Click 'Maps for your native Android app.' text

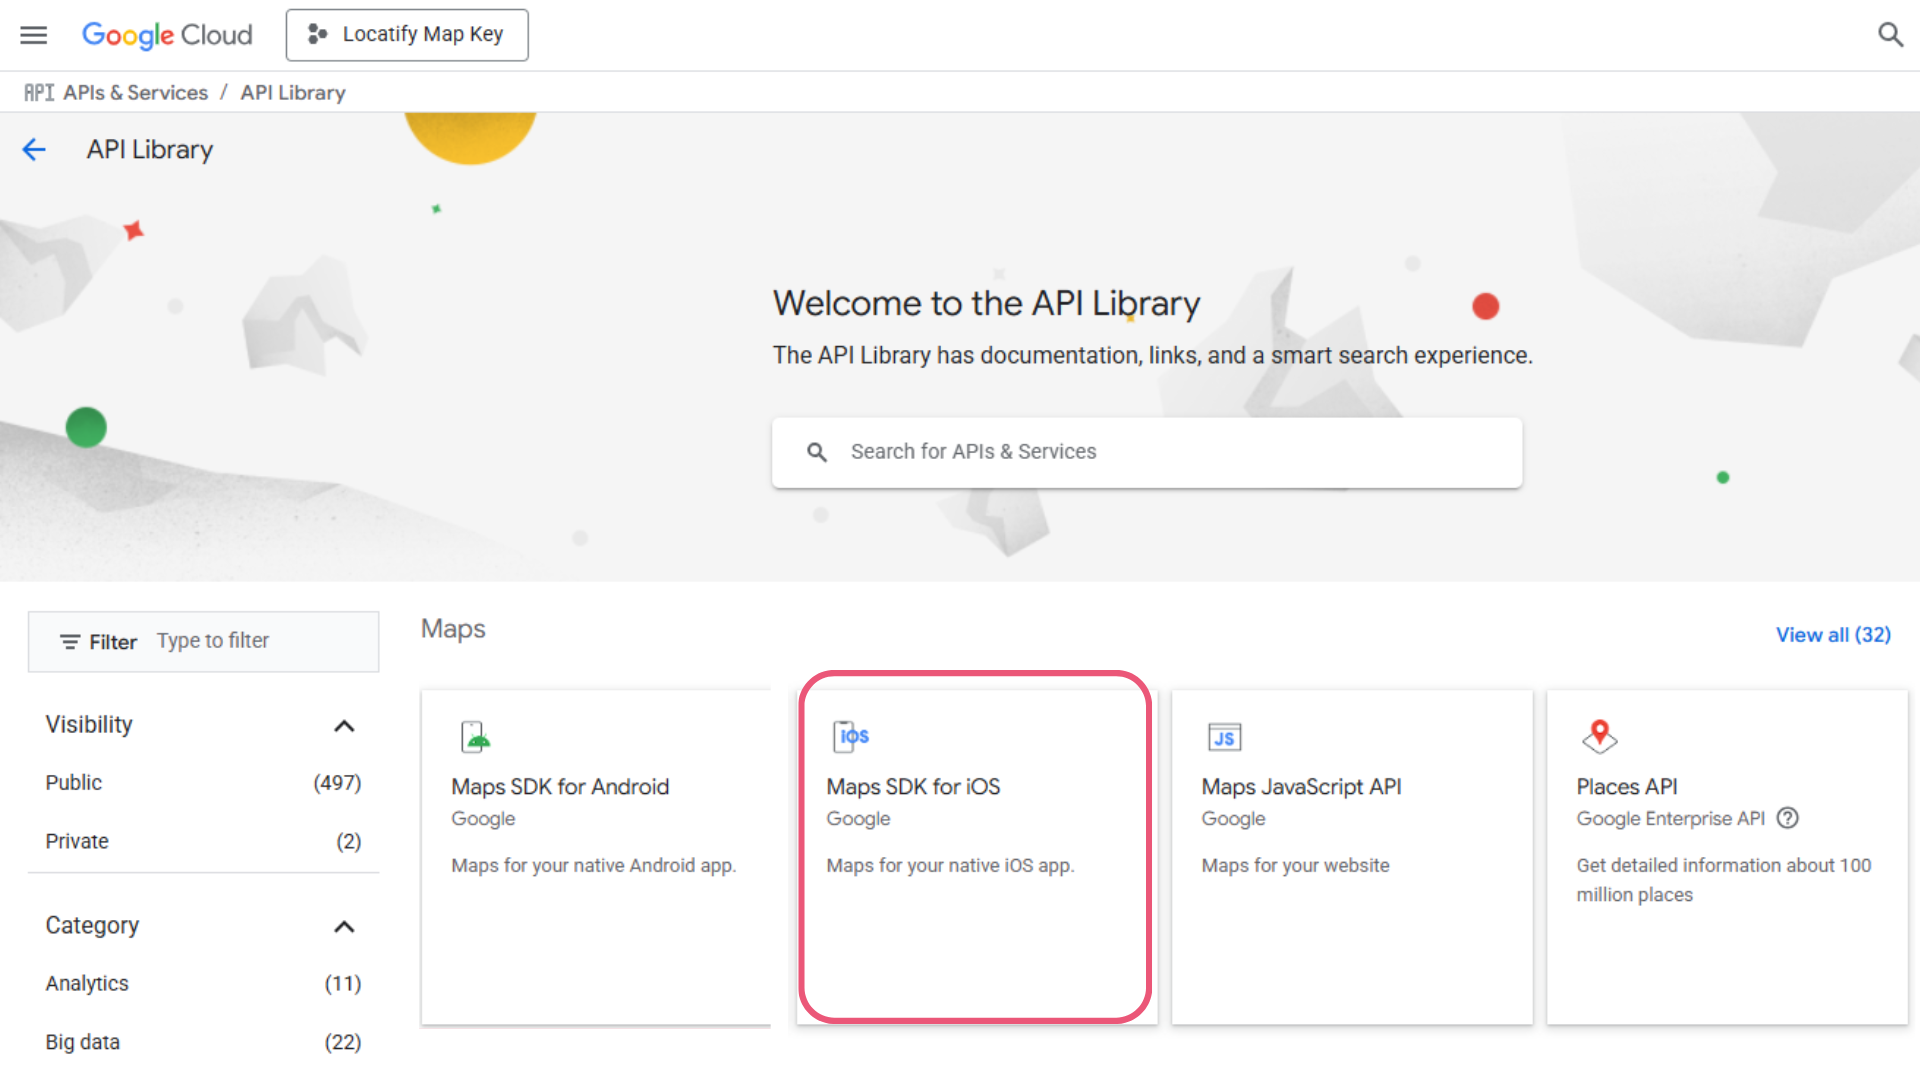point(593,865)
